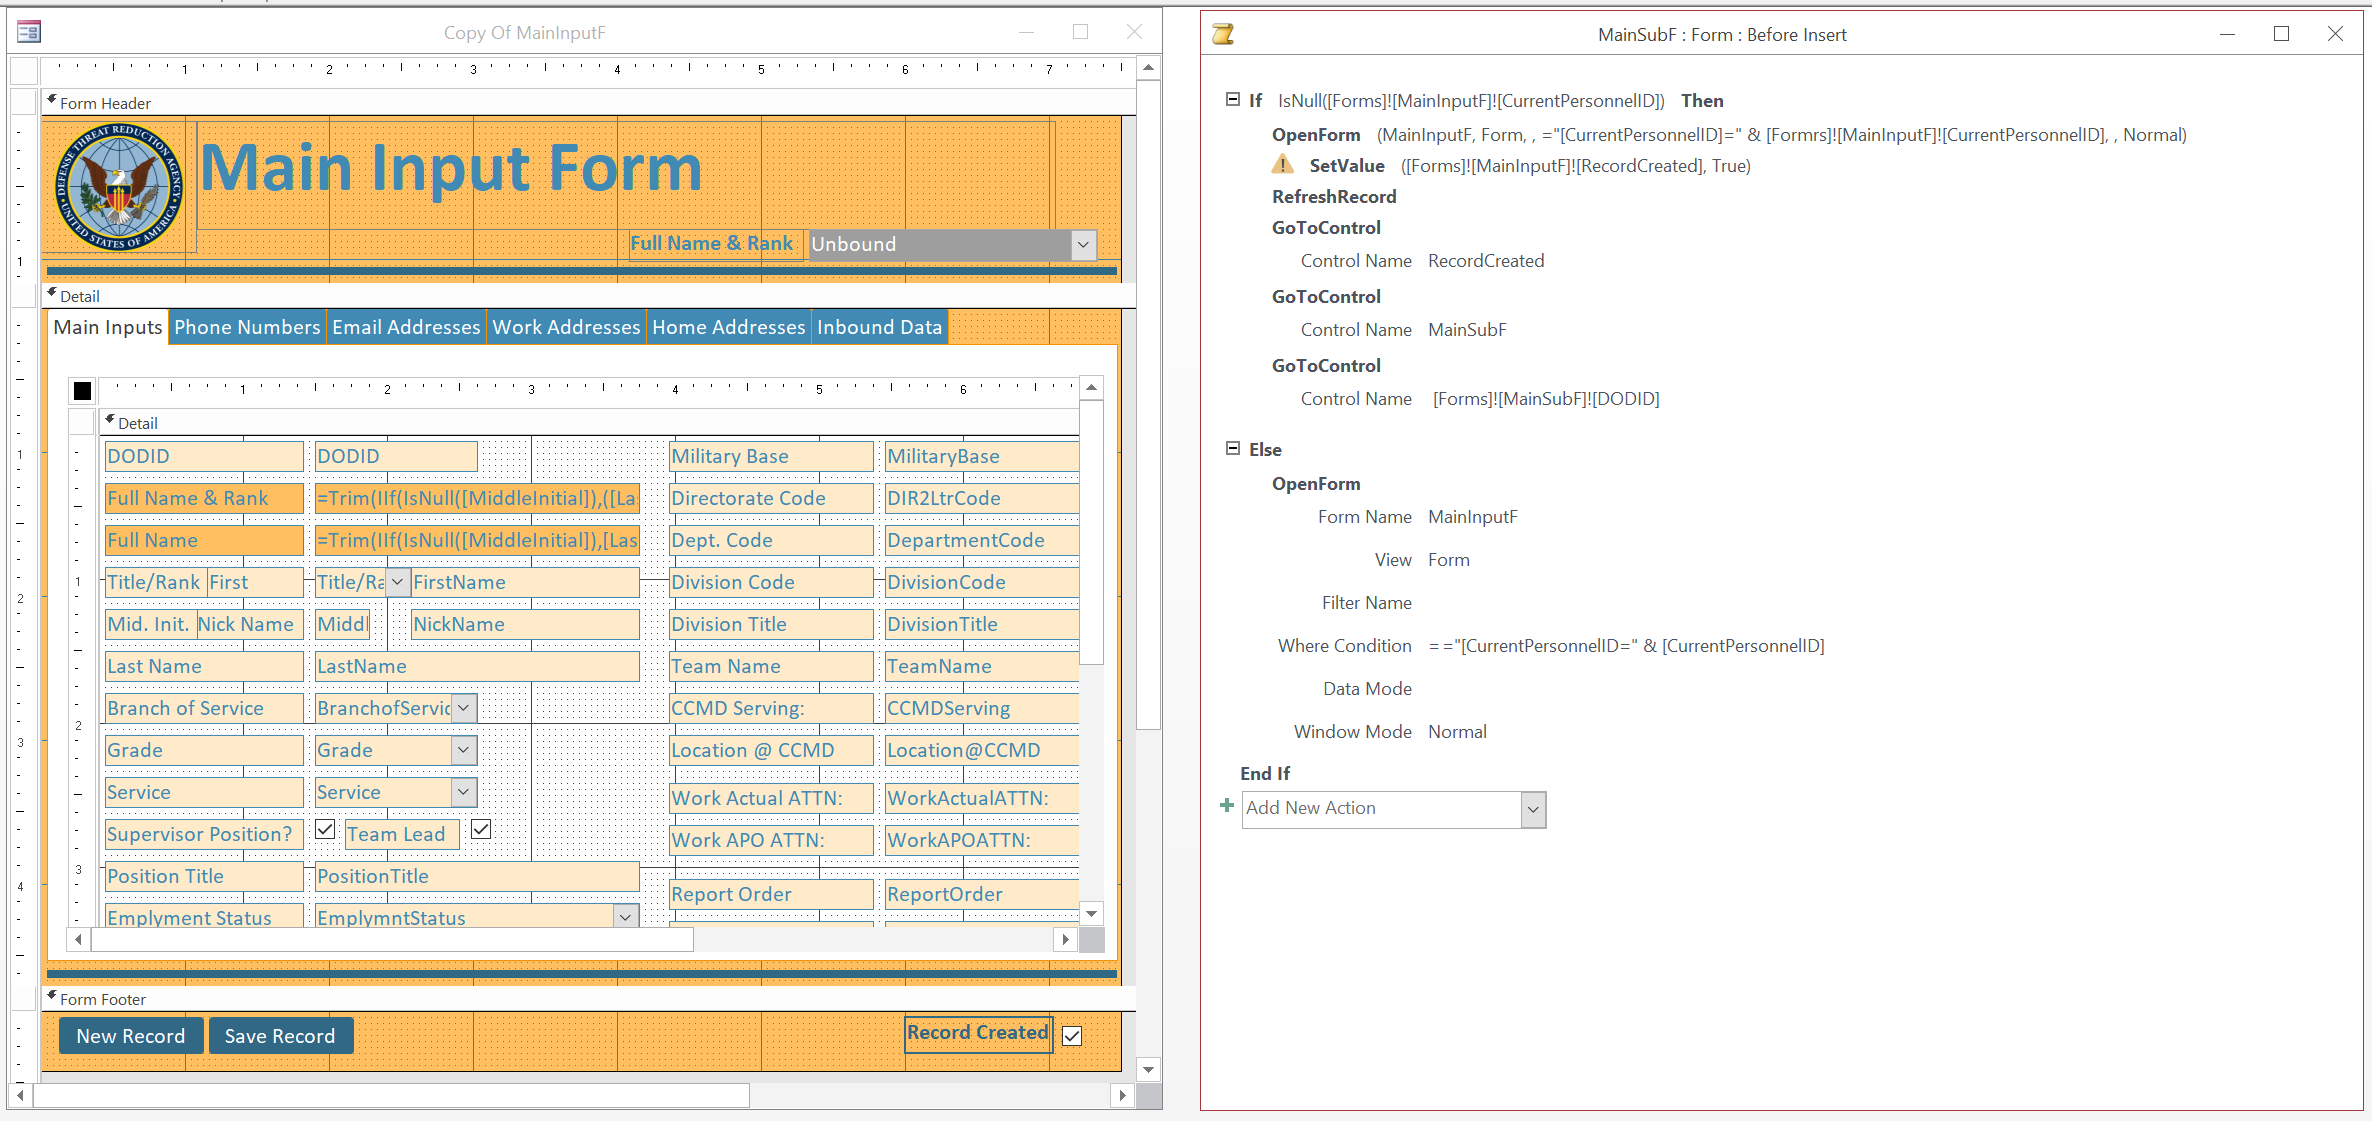Viewport: 2372px width, 1121px height.
Task: Click the black form selector square on the subform
Action: pos(82,390)
